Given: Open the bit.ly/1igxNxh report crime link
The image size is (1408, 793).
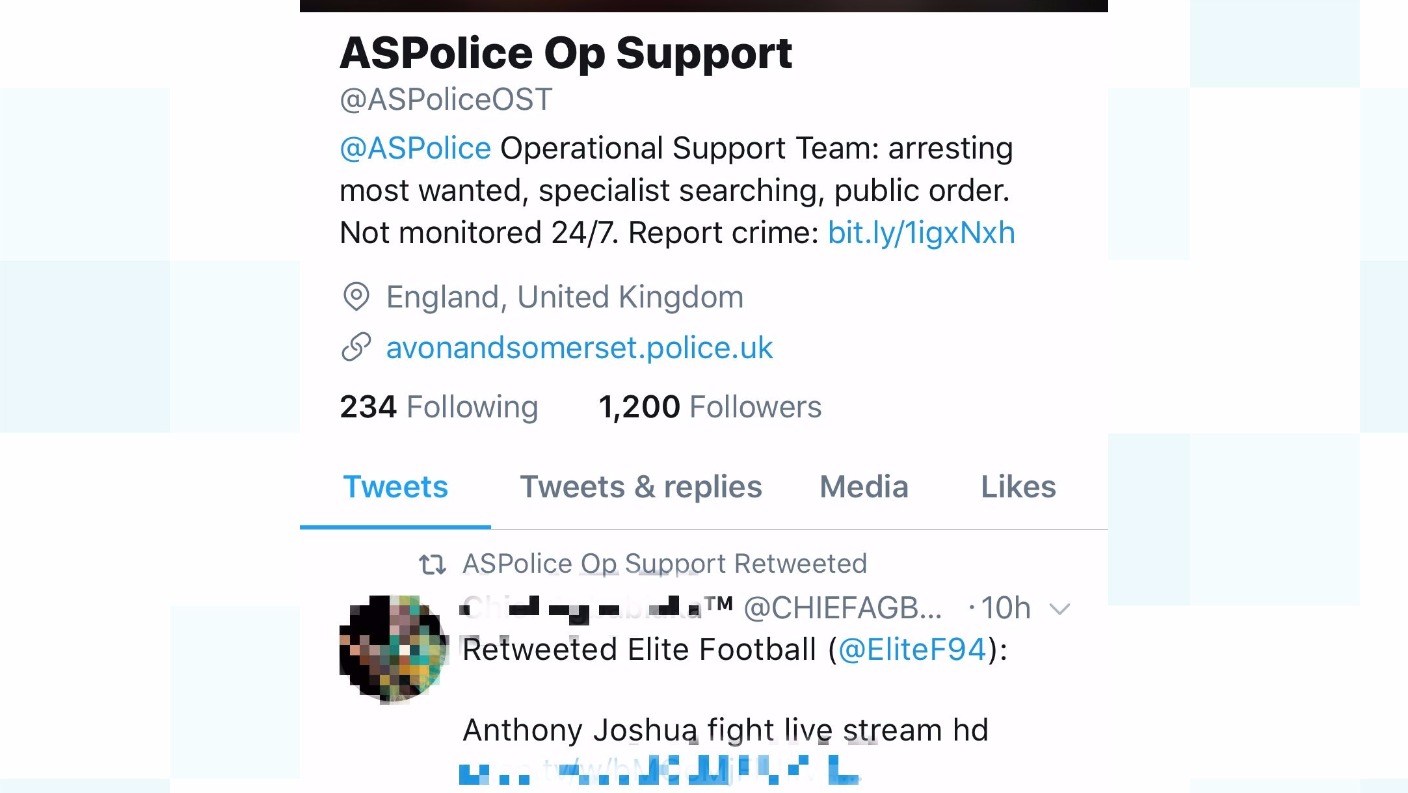Looking at the screenshot, I should (x=921, y=233).
